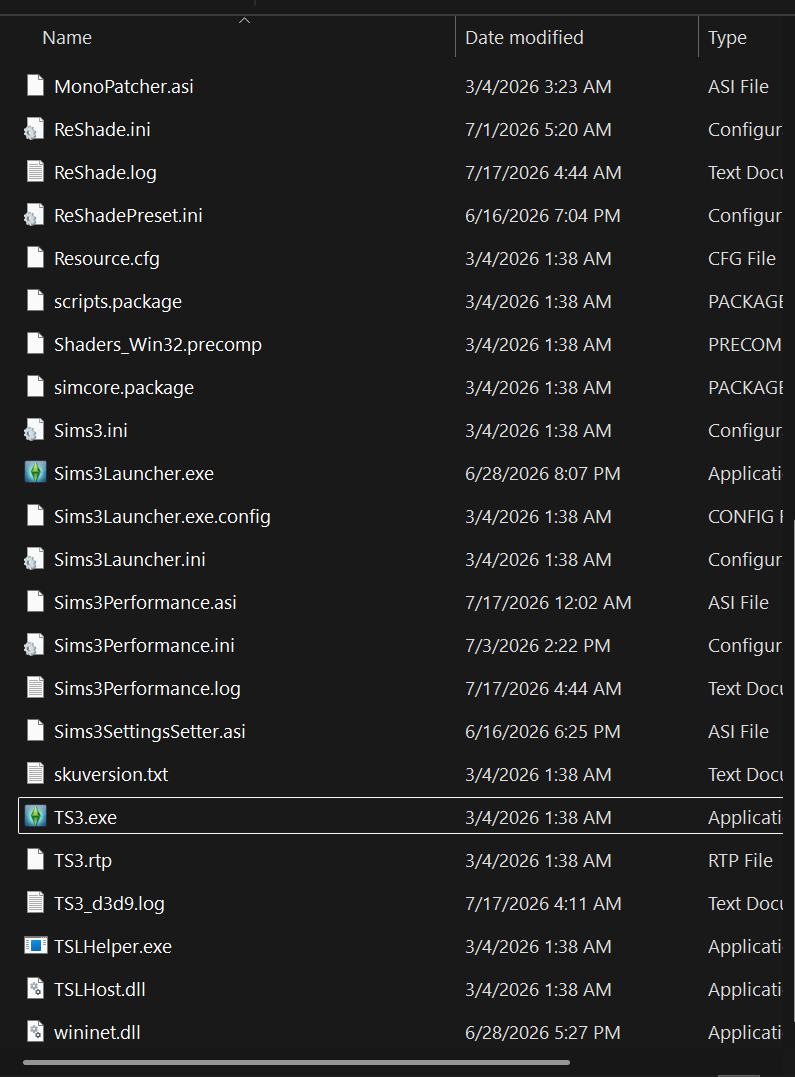Click the simcore.package file icon
This screenshot has width=795, height=1077.
tap(35, 387)
